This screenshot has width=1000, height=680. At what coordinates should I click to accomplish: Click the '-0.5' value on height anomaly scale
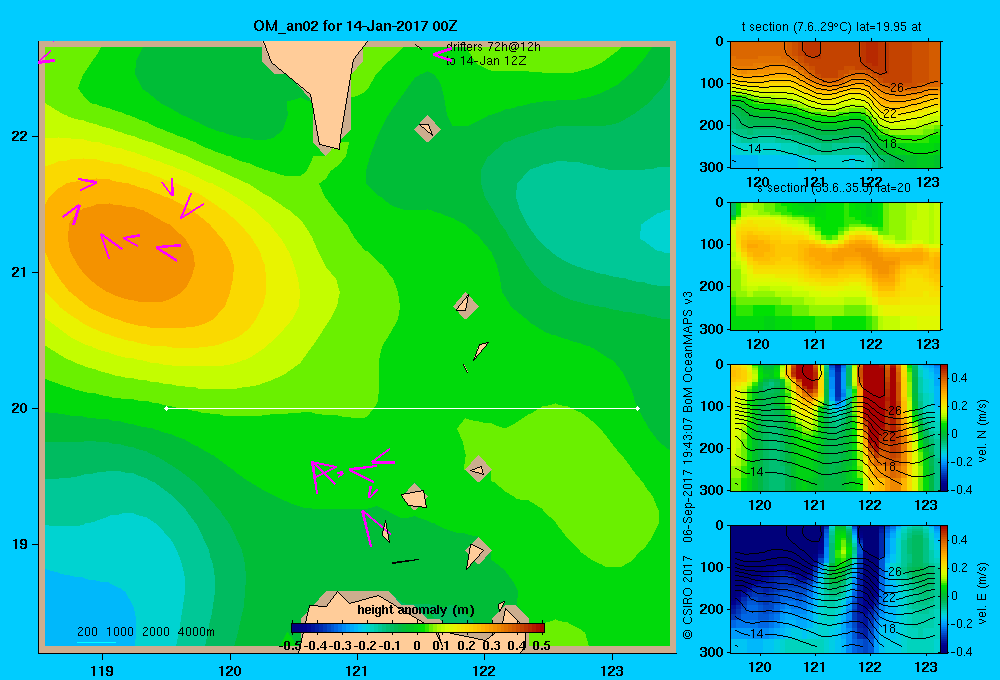tap(290, 645)
